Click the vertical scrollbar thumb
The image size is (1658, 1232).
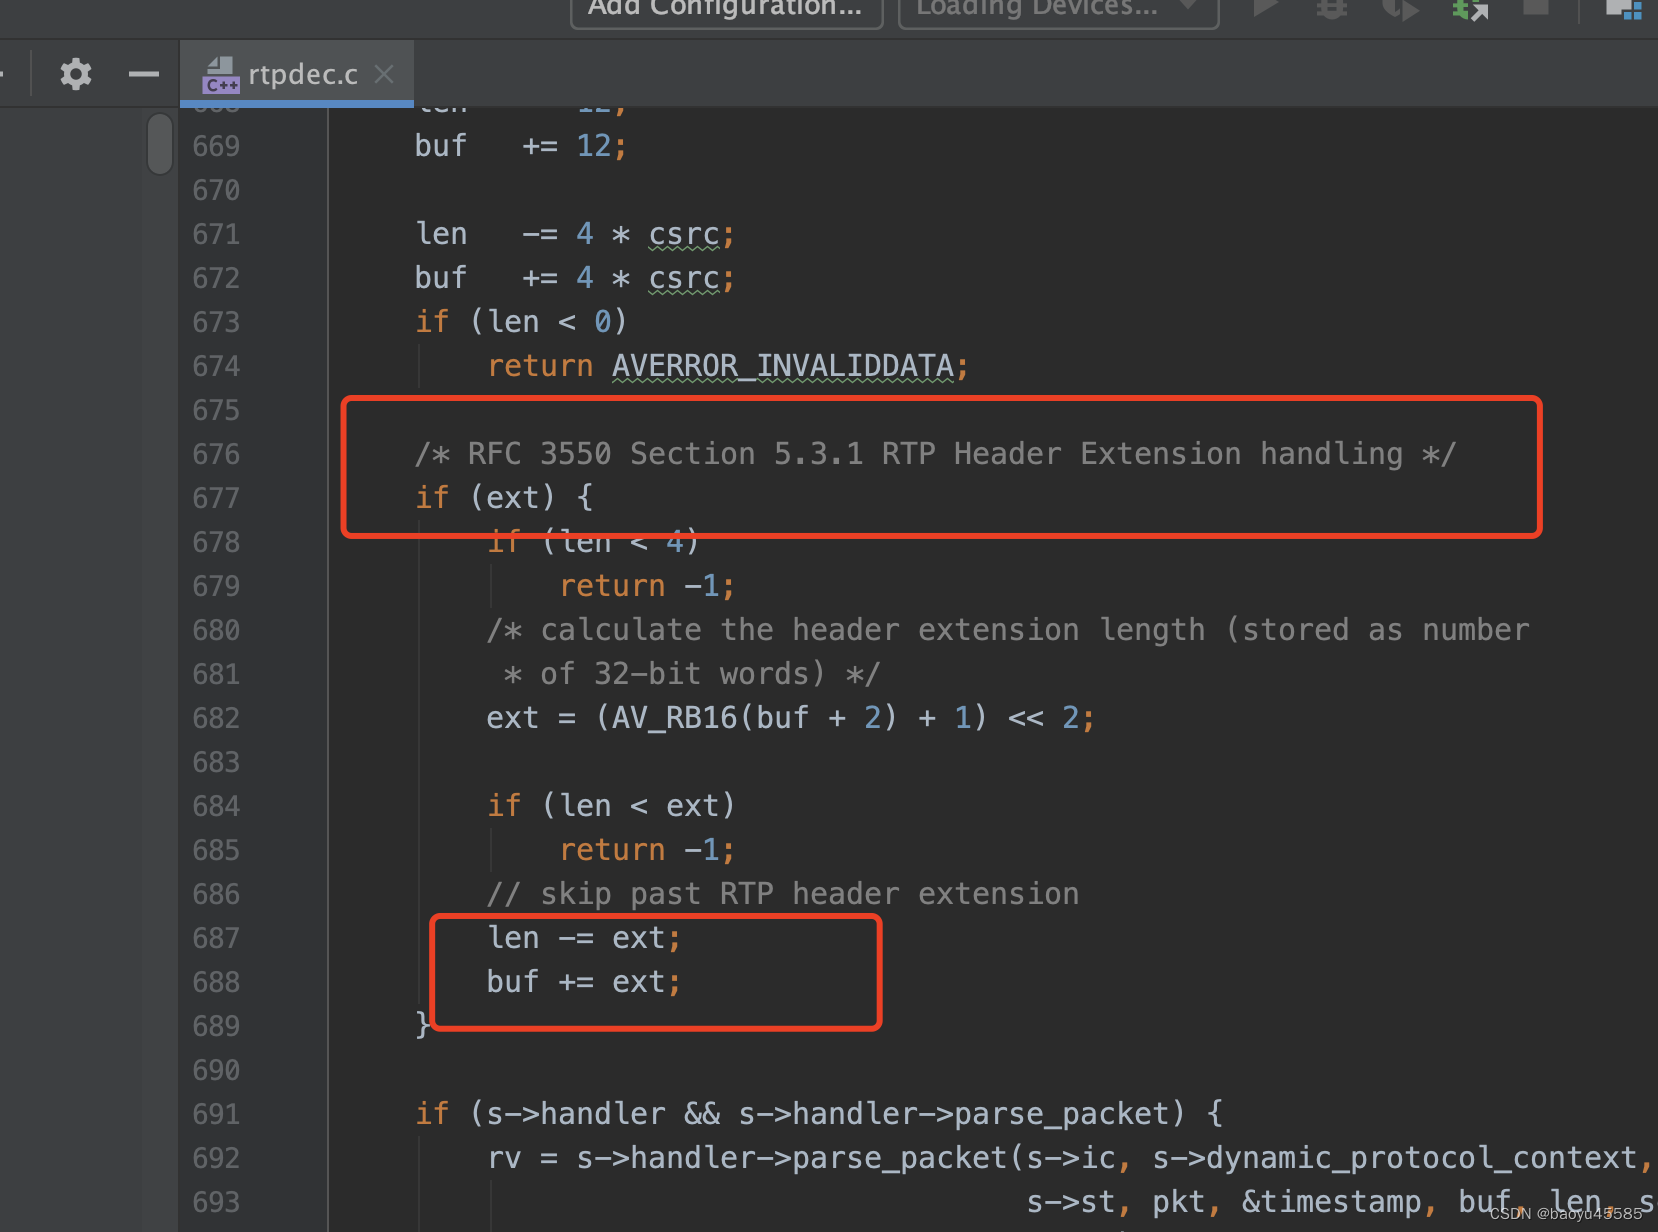pyautogui.click(x=160, y=143)
